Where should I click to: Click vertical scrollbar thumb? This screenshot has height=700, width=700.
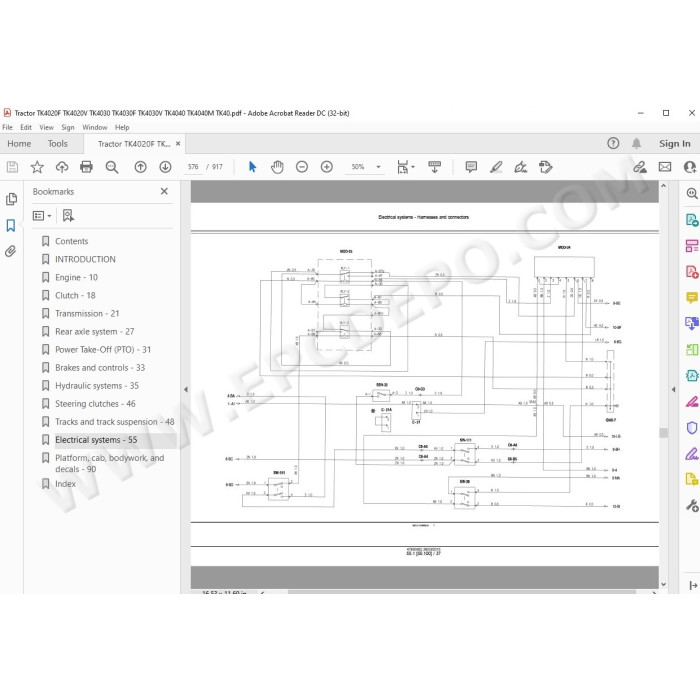pos(663,433)
